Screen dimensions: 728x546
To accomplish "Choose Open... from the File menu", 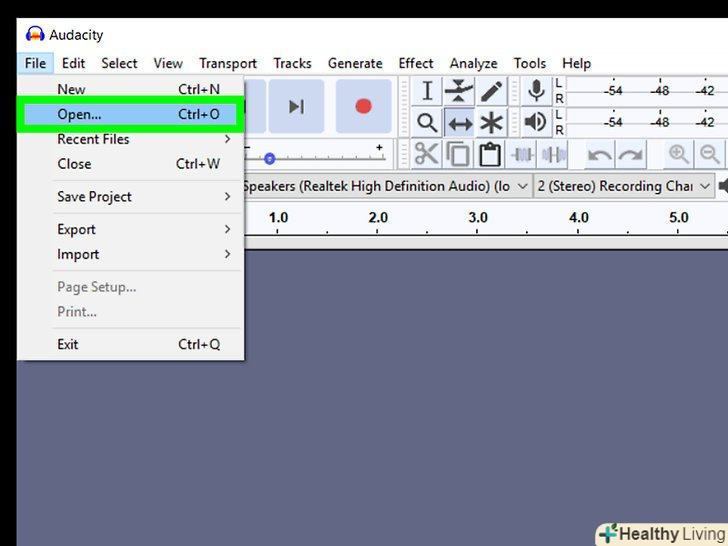I will coord(130,114).
